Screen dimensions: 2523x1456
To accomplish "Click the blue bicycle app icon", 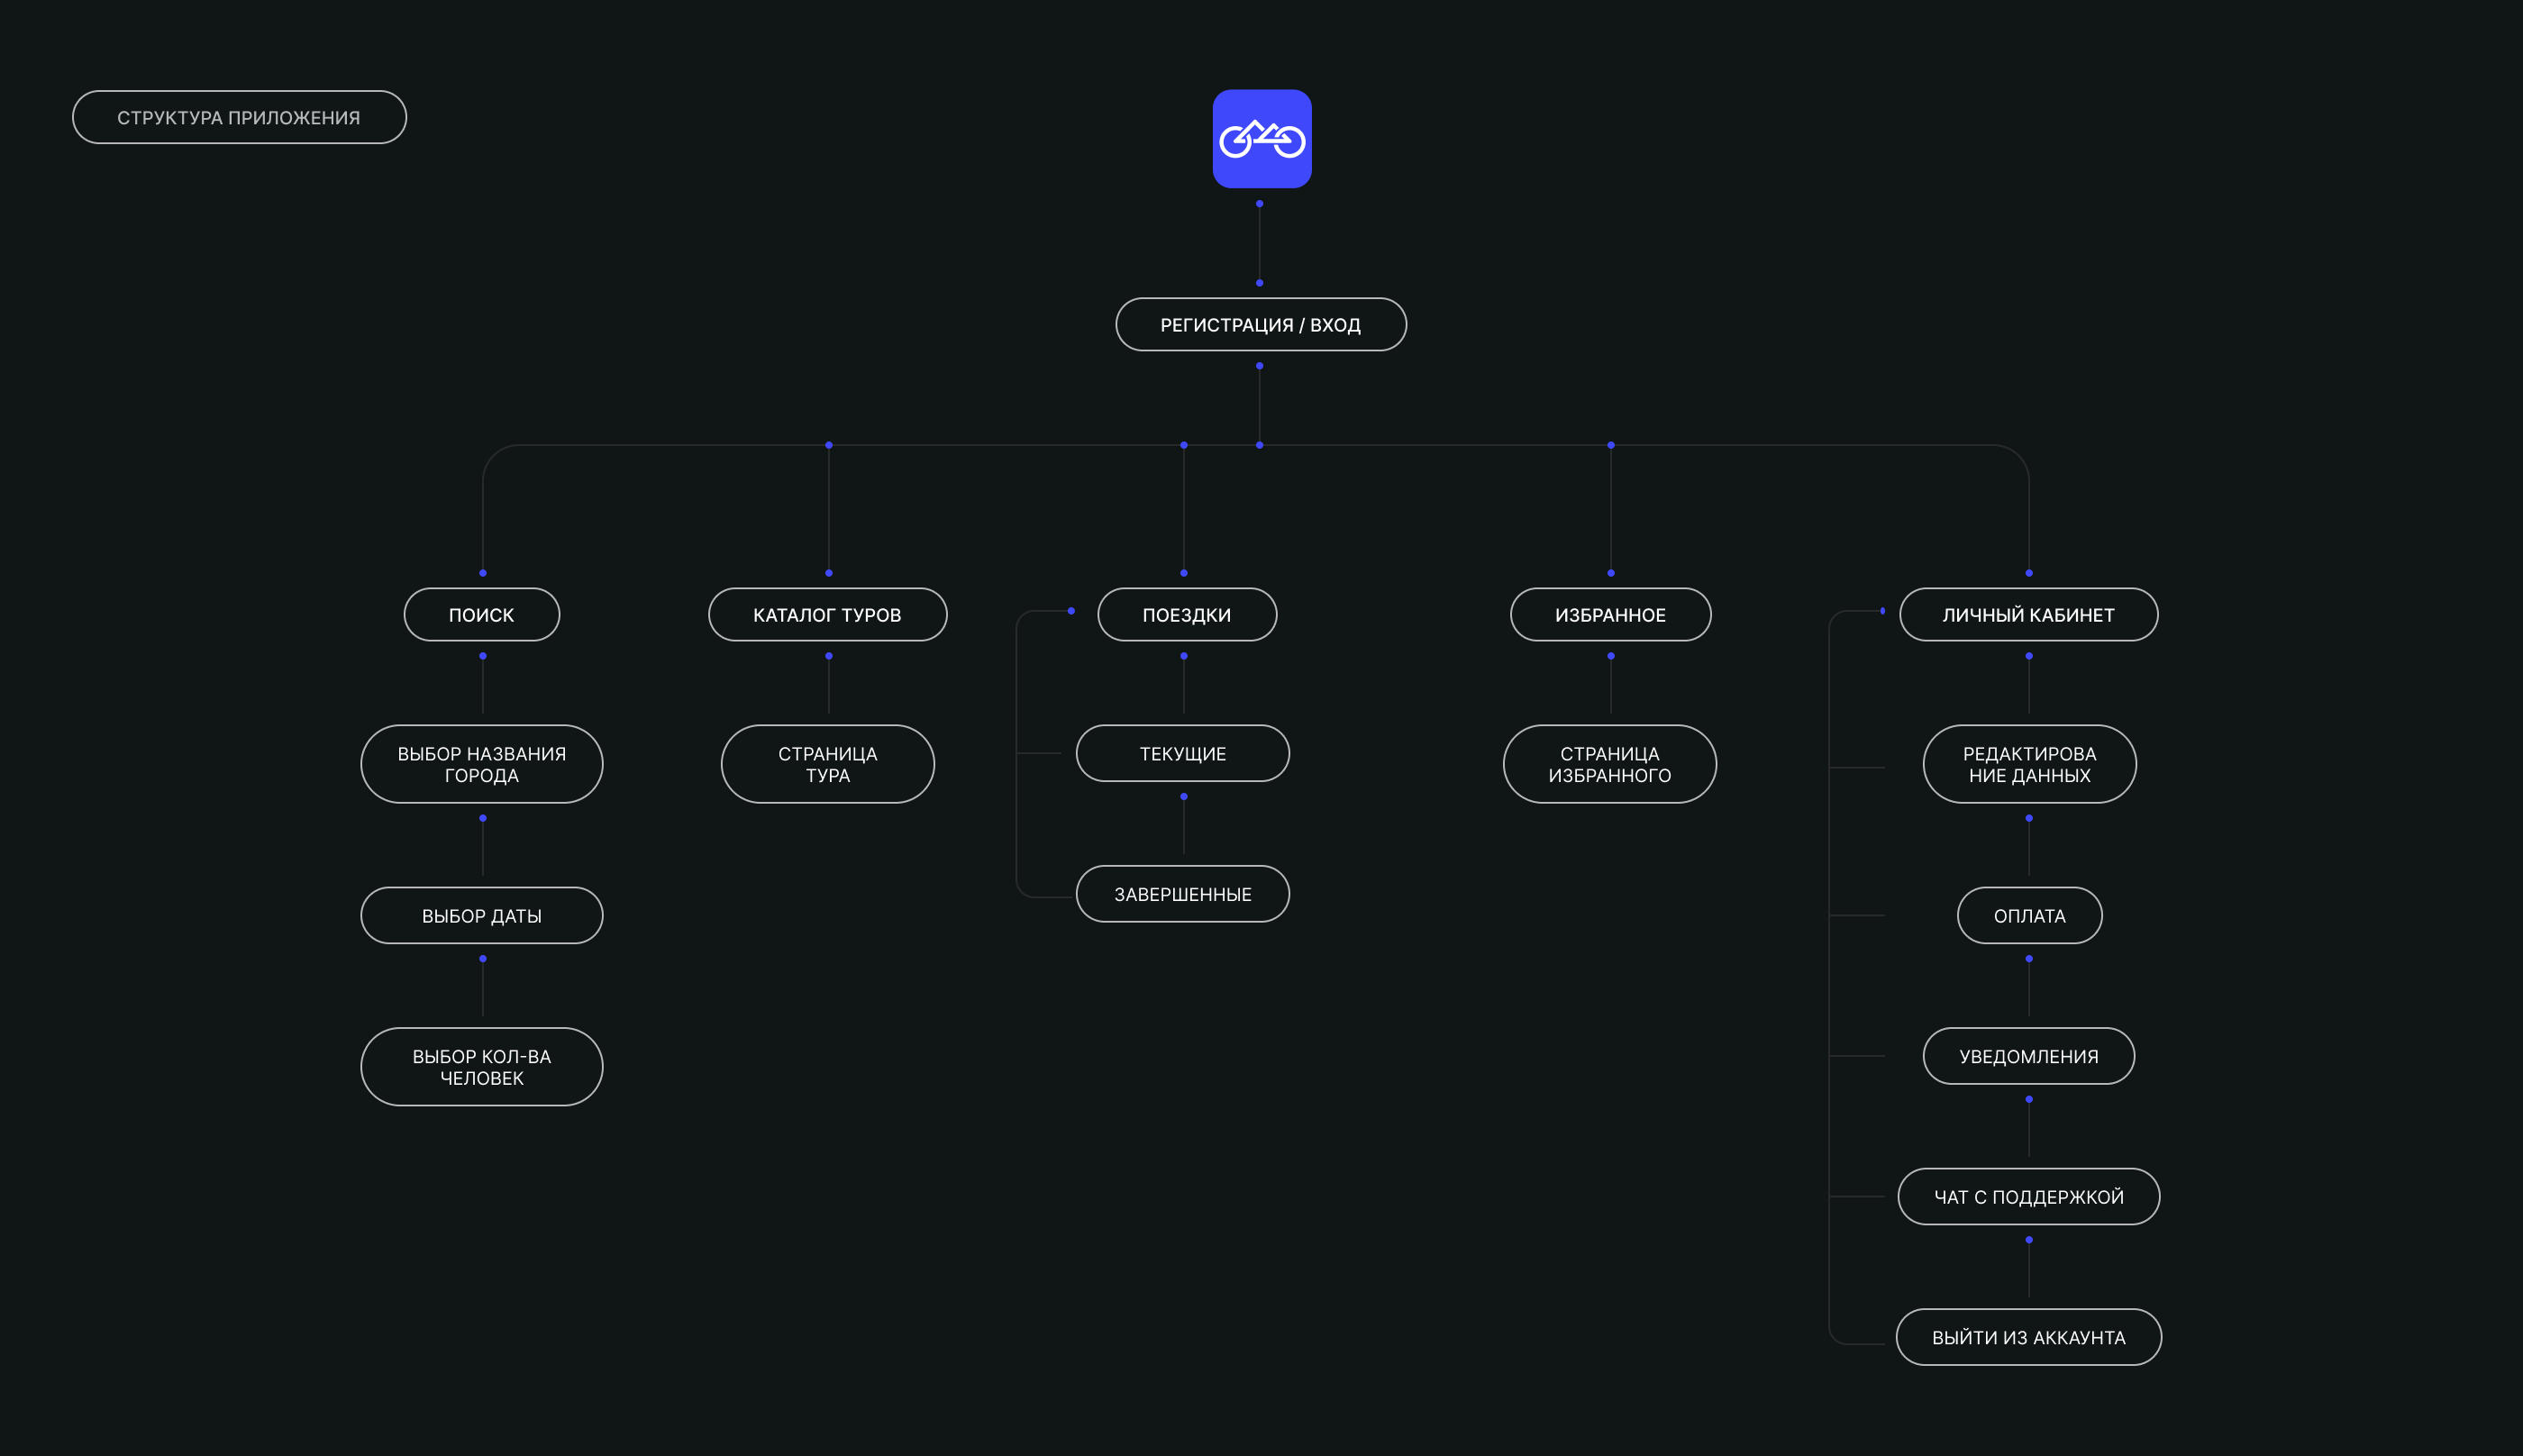I will pos(1261,139).
